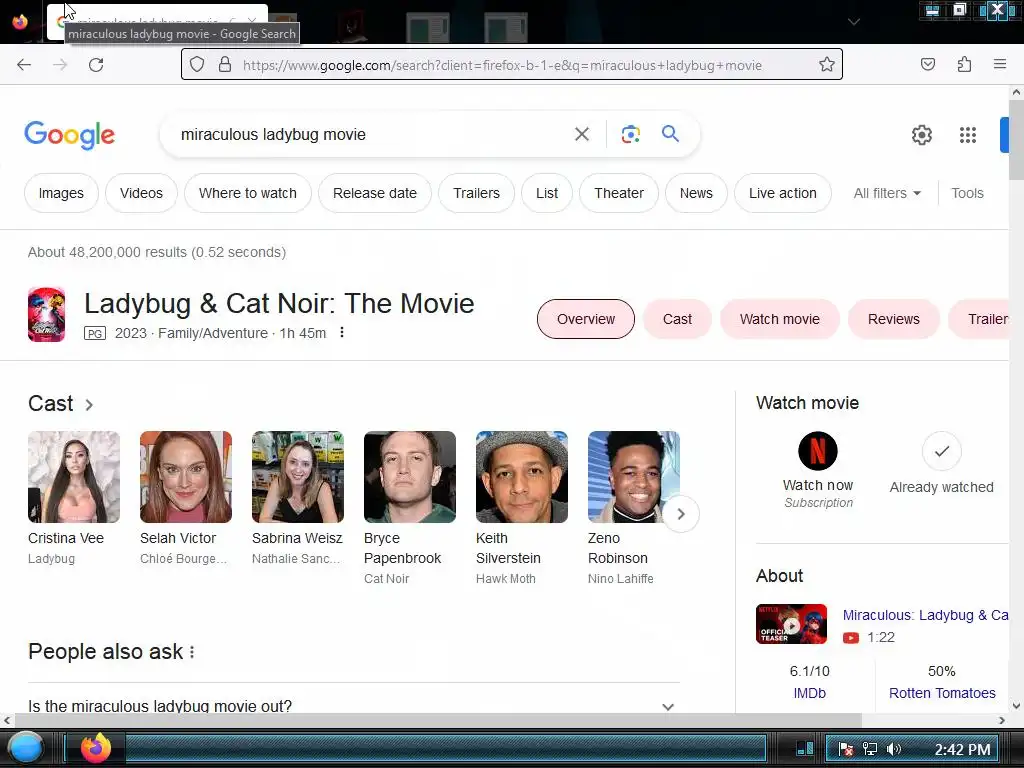This screenshot has width=1024, height=768.
Task: Click the network tray icon
Action: pyautogui.click(x=870, y=749)
